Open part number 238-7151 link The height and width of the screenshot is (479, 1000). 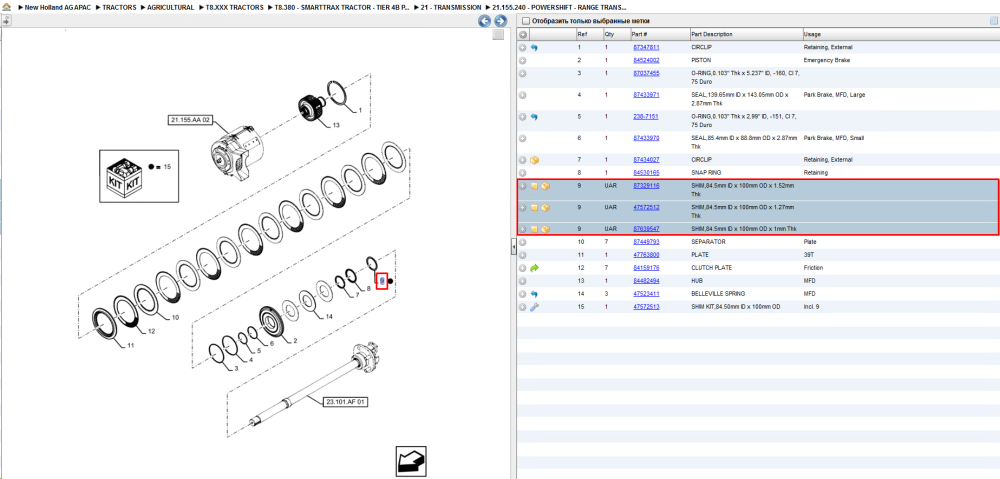tap(645, 117)
